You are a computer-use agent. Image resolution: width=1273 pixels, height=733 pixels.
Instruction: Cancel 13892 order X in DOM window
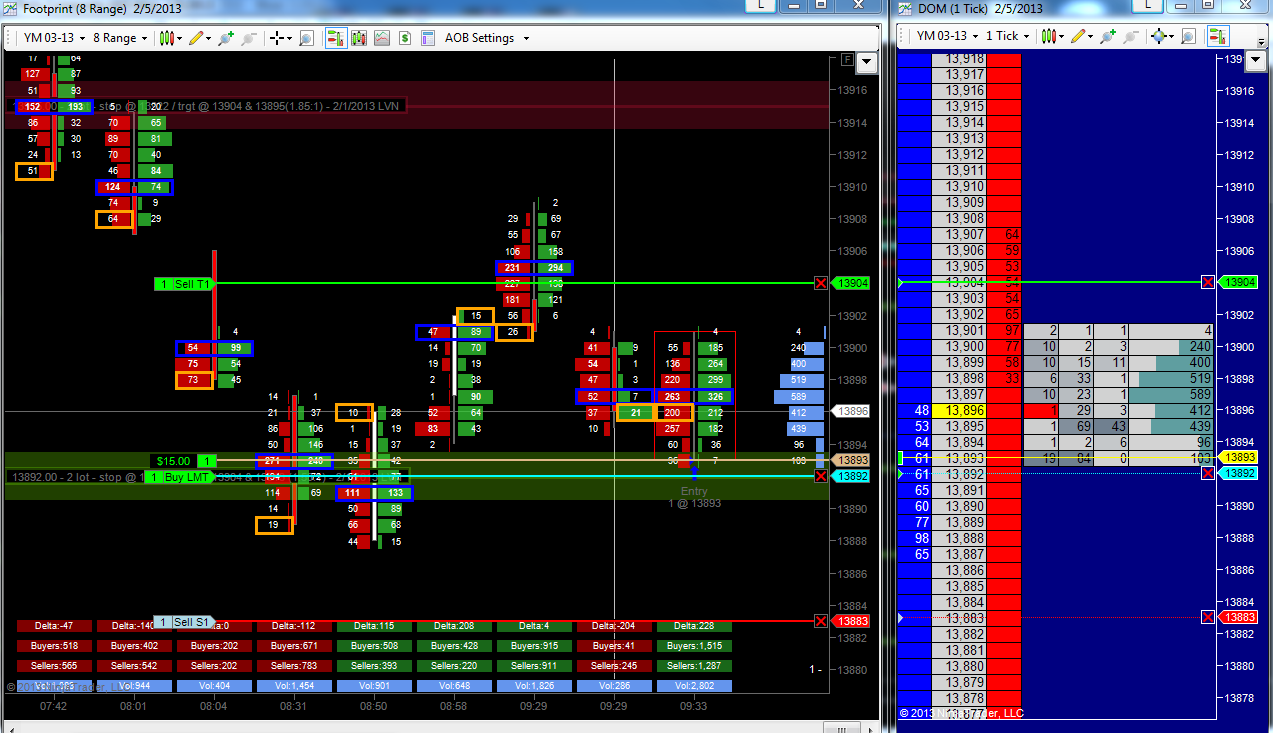[x=1208, y=472]
